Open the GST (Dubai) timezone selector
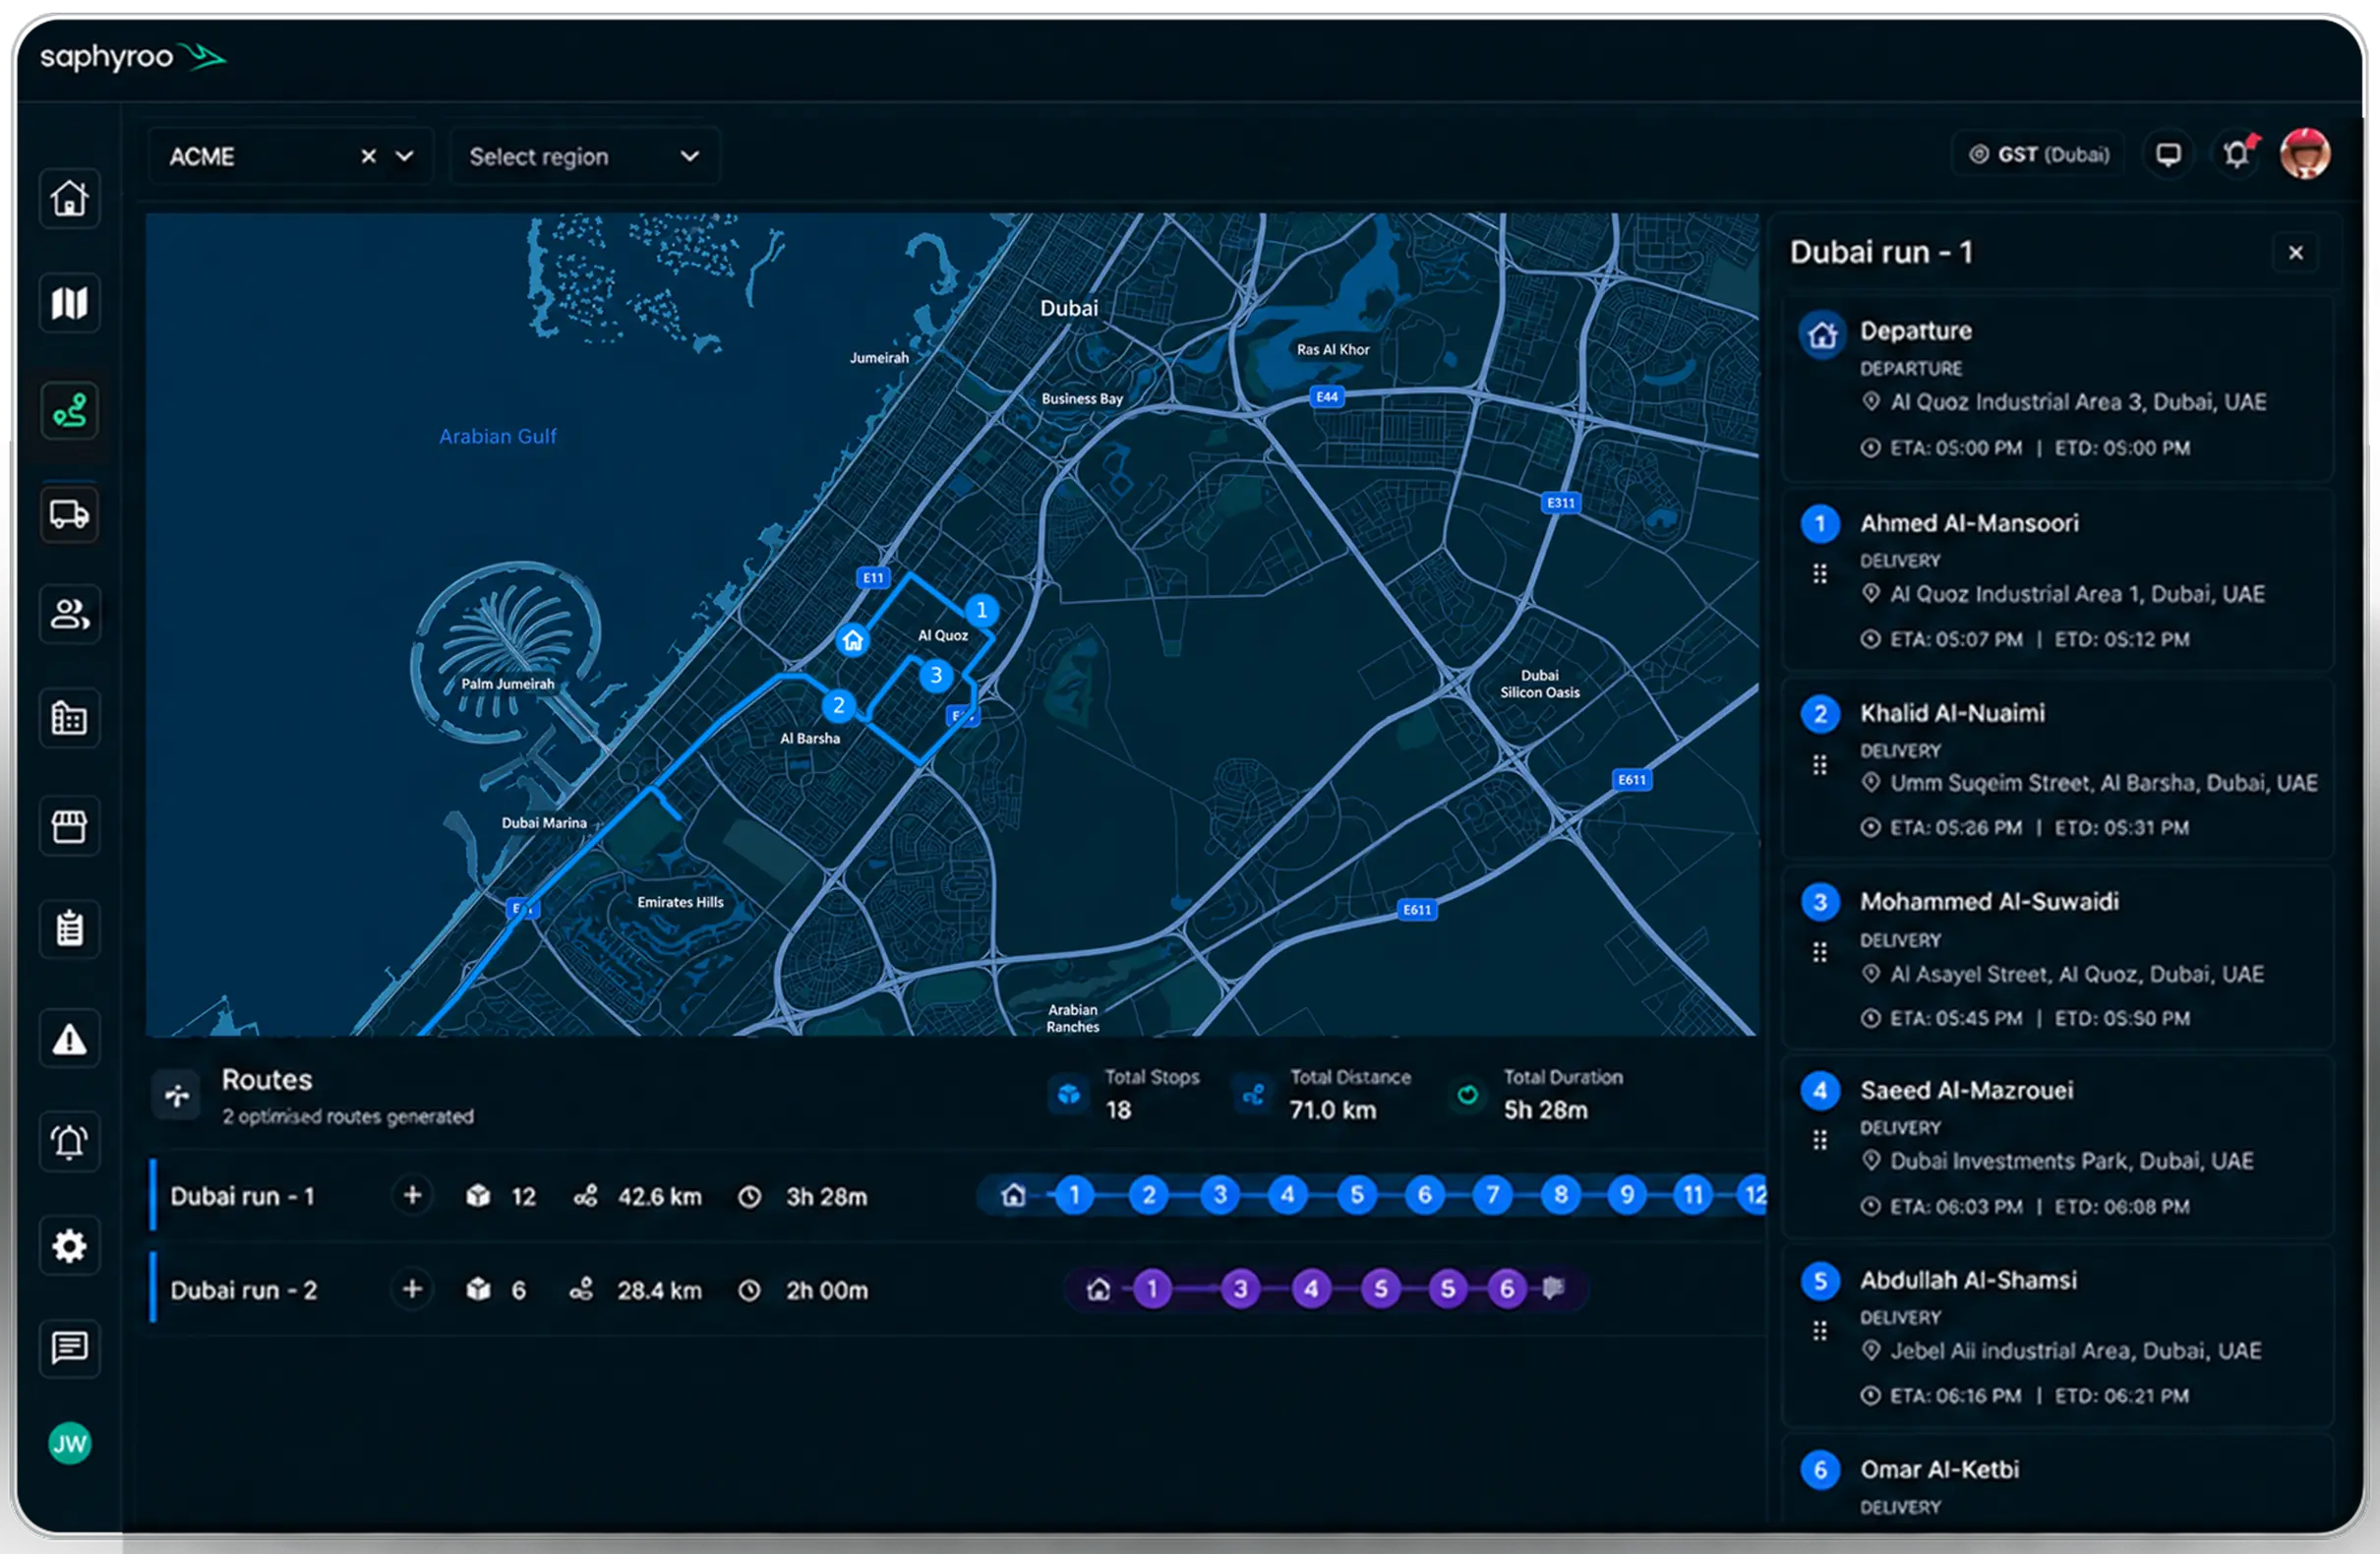Image resolution: width=2380 pixels, height=1554 pixels. pos(2038,154)
